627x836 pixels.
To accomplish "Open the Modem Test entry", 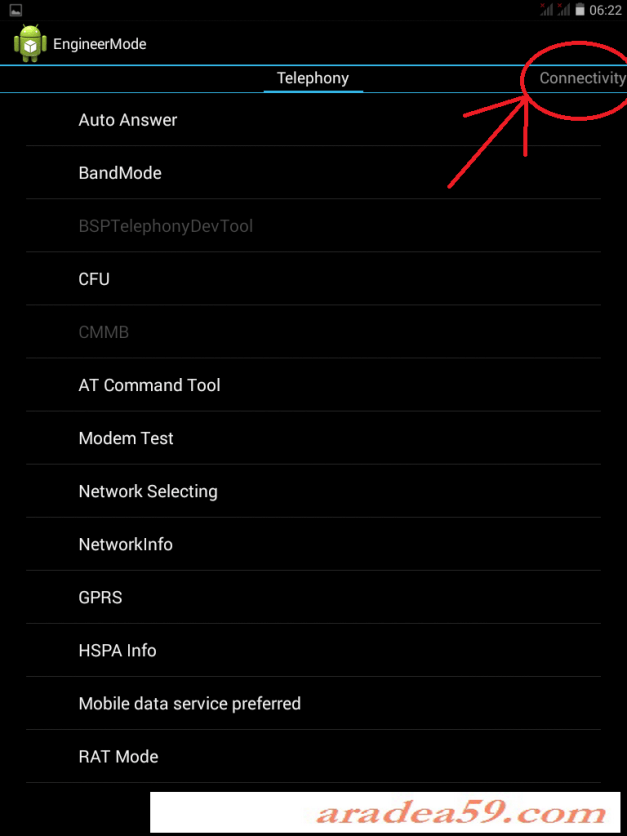I will click(x=126, y=437).
